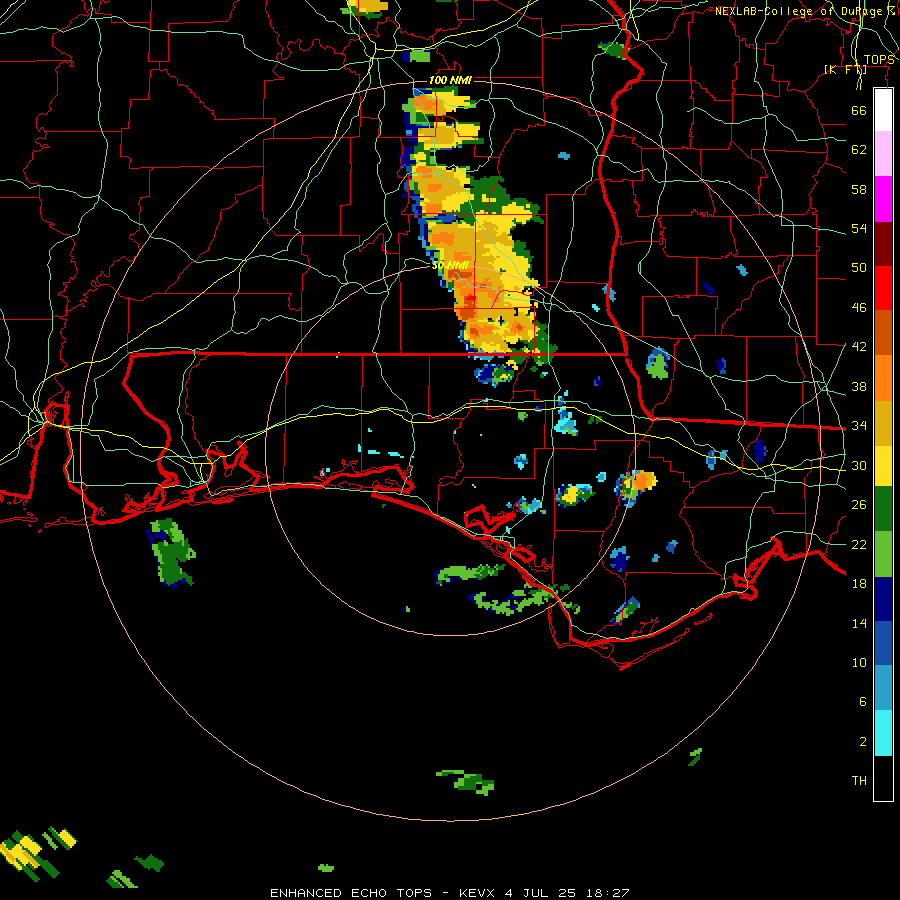Click the "58" legend value
900x900 pixels.
click(859, 189)
